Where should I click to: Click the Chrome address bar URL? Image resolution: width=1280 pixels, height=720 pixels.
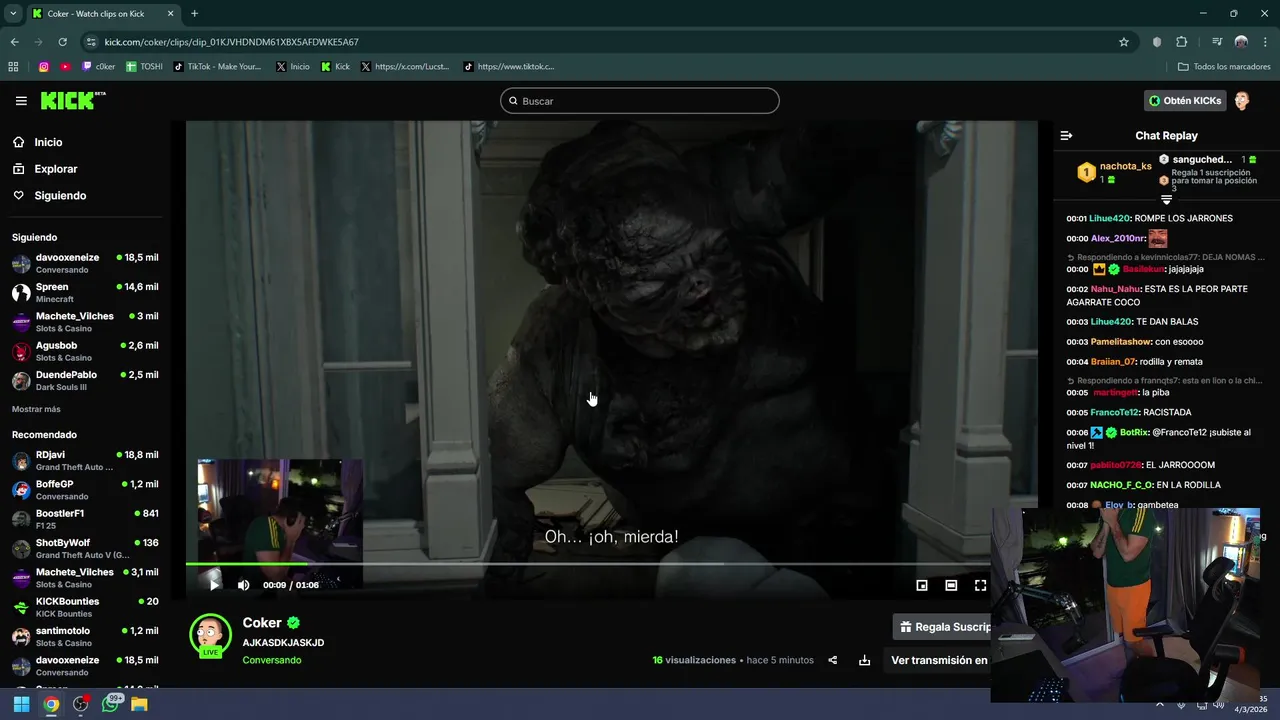pyautogui.click(x=232, y=42)
